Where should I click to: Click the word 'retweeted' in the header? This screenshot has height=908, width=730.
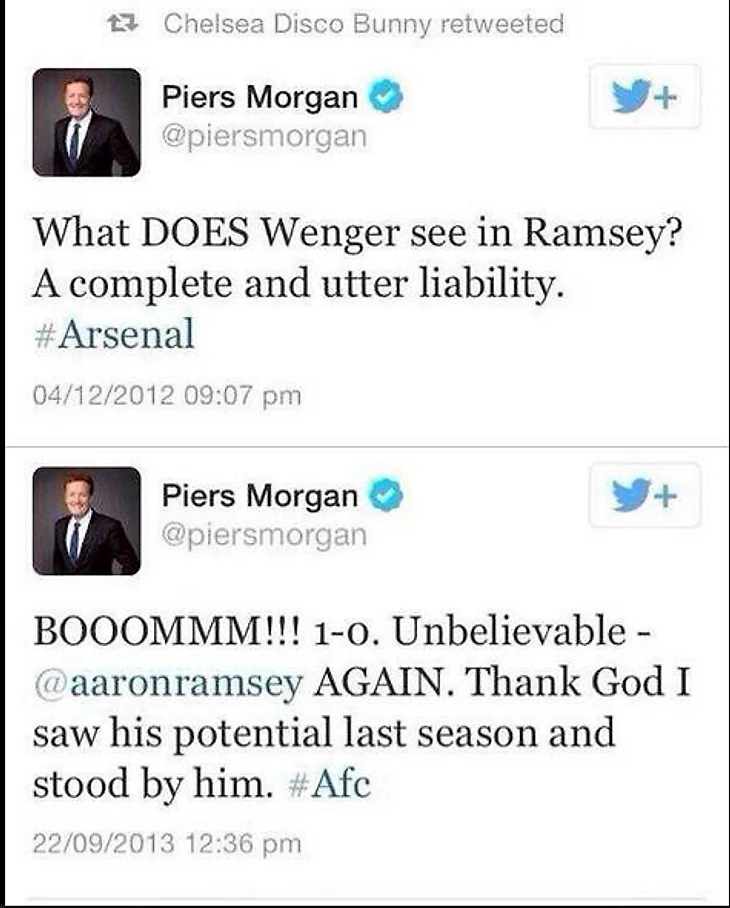coord(503,23)
